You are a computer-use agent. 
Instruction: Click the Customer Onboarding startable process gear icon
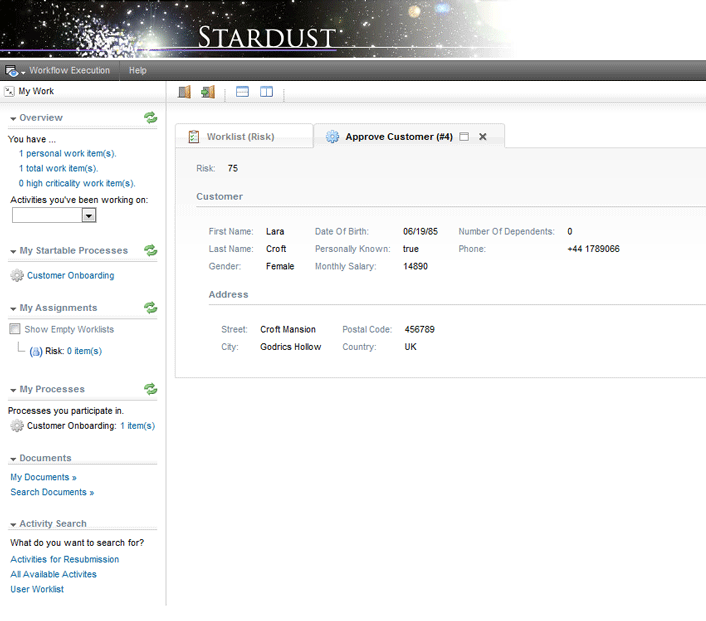point(17,275)
